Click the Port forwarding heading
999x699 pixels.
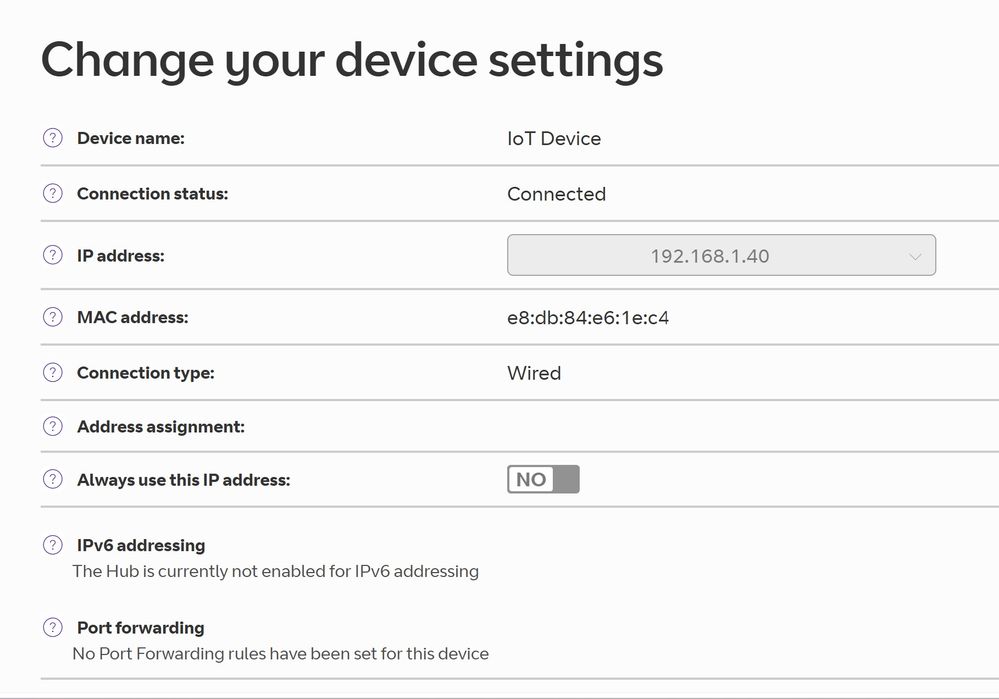pos(141,628)
